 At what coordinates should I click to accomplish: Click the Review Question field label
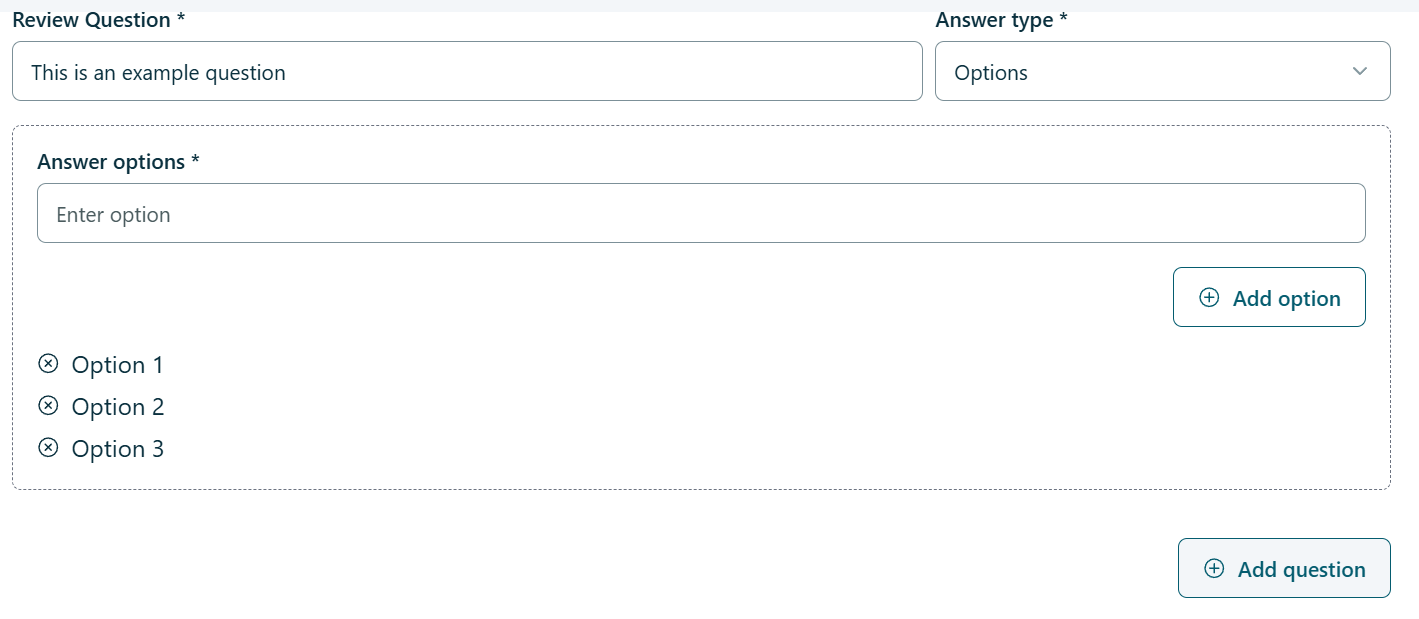[x=91, y=20]
